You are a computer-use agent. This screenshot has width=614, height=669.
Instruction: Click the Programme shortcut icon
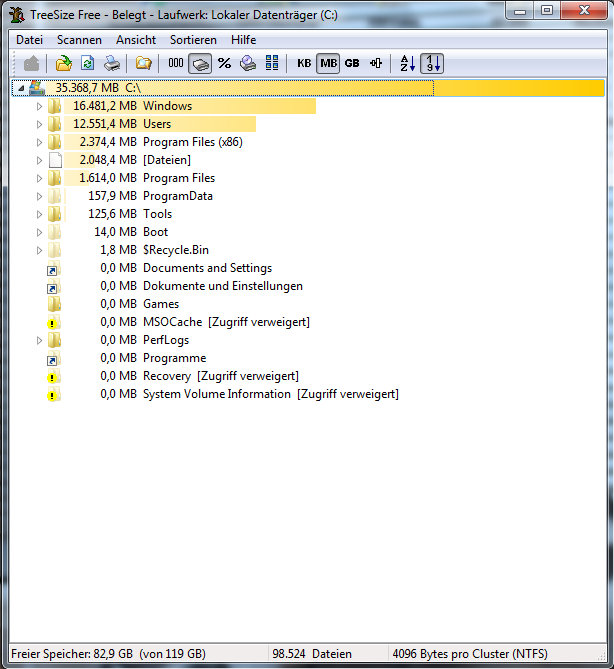pyautogui.click(x=53, y=358)
